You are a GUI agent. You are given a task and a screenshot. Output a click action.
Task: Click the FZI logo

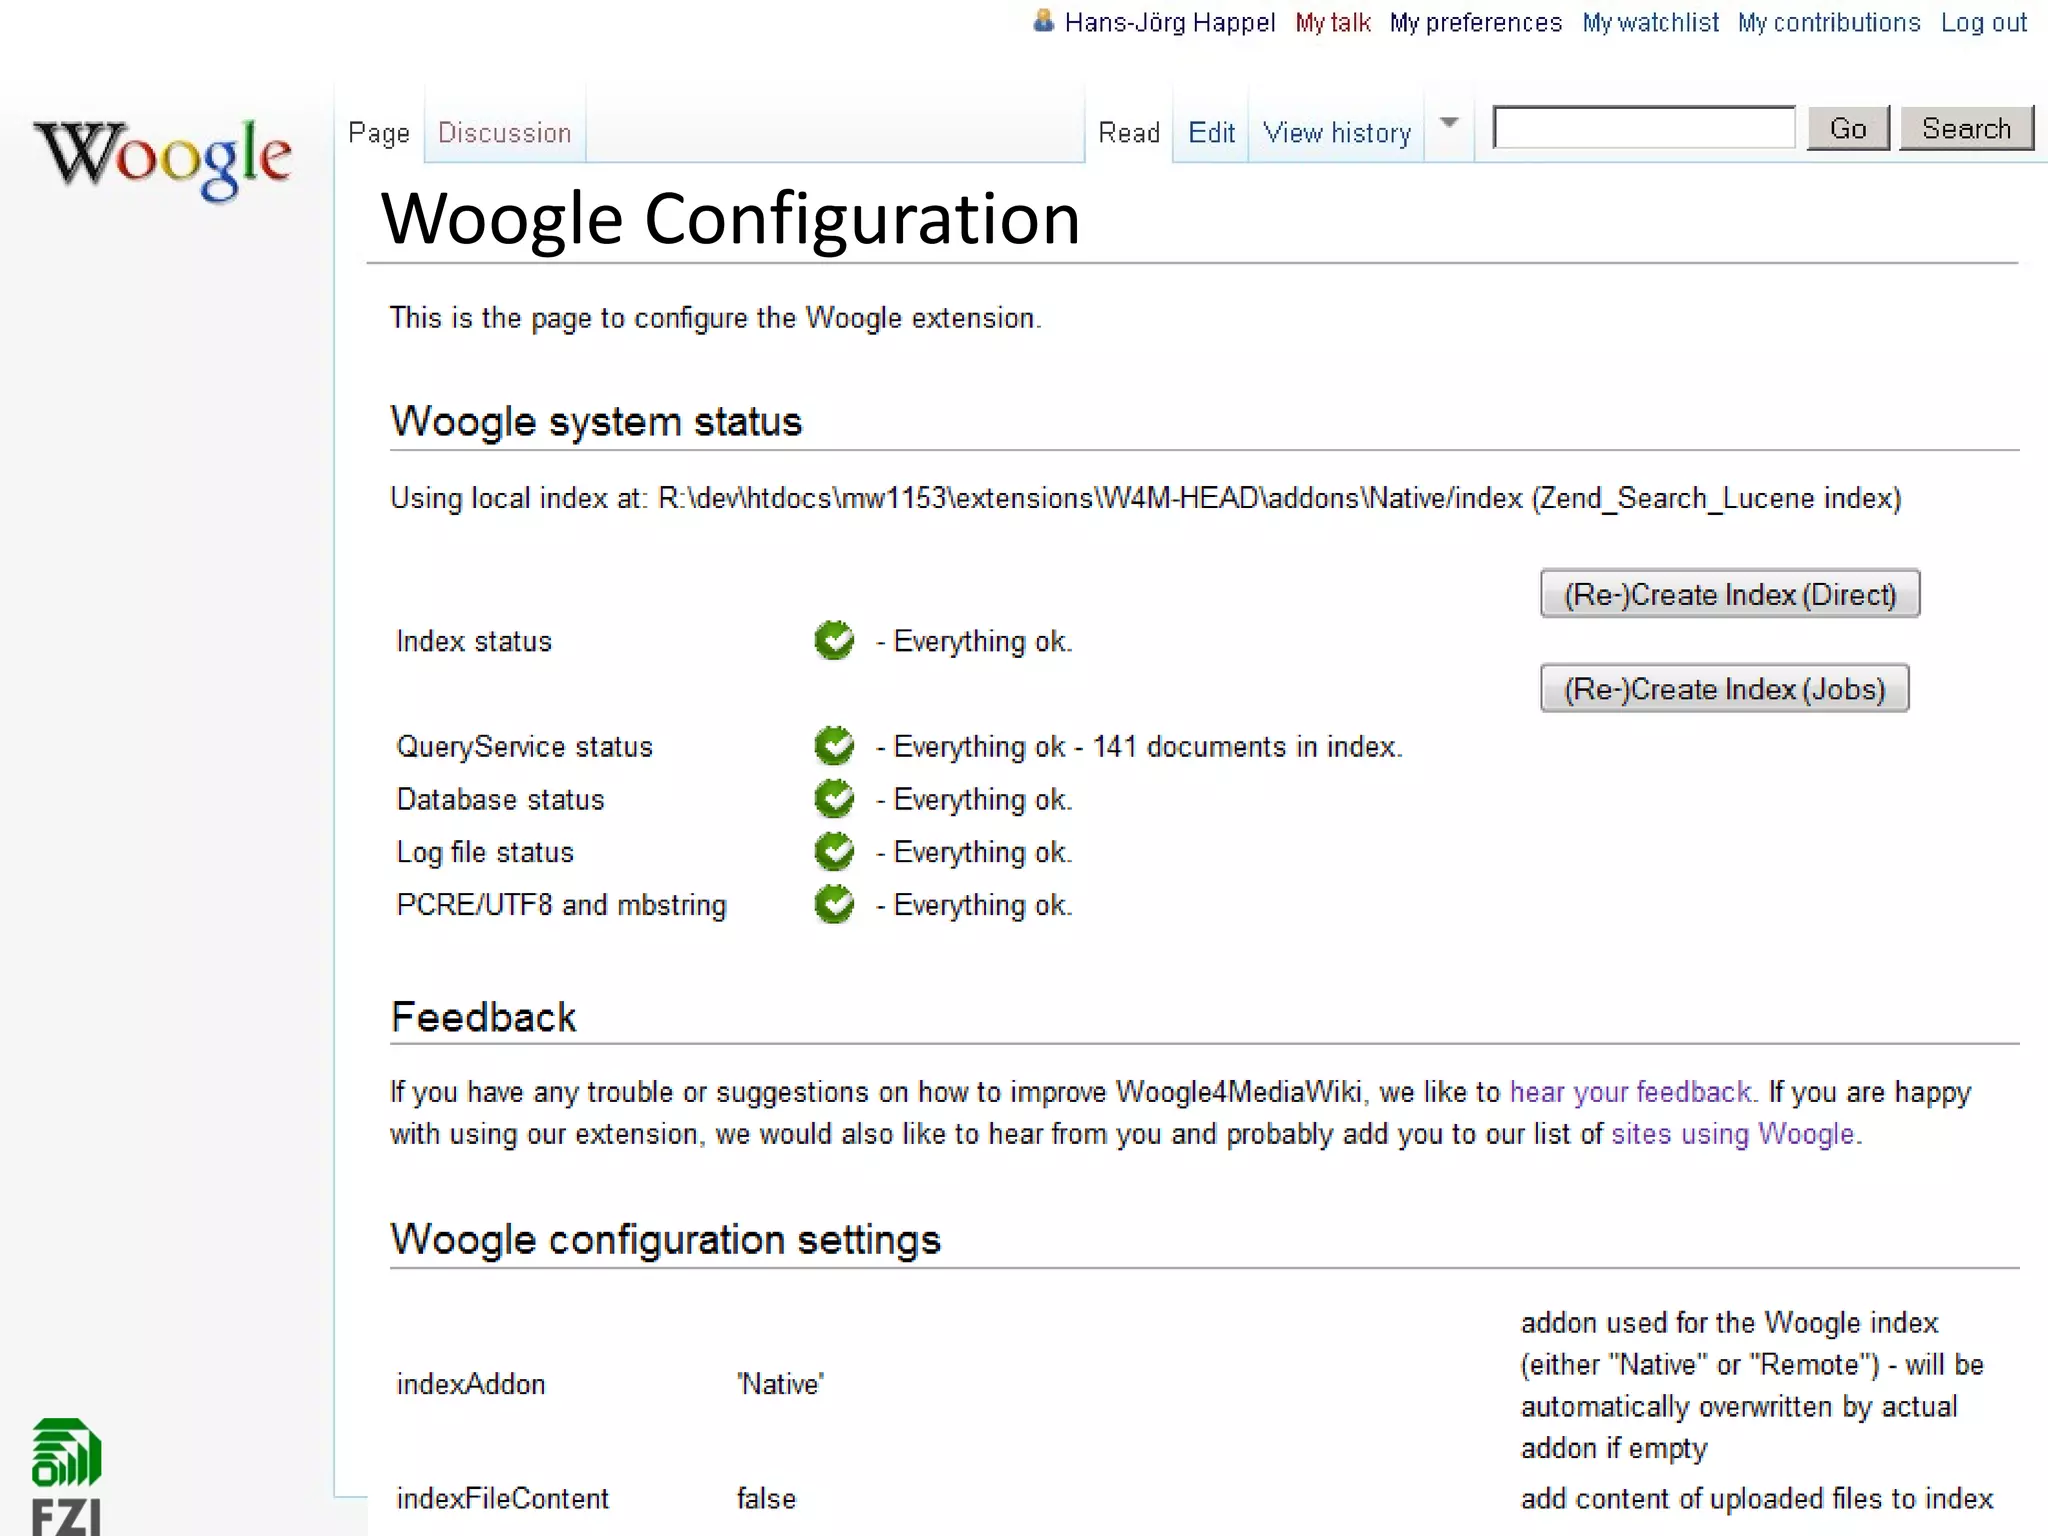(x=66, y=1476)
